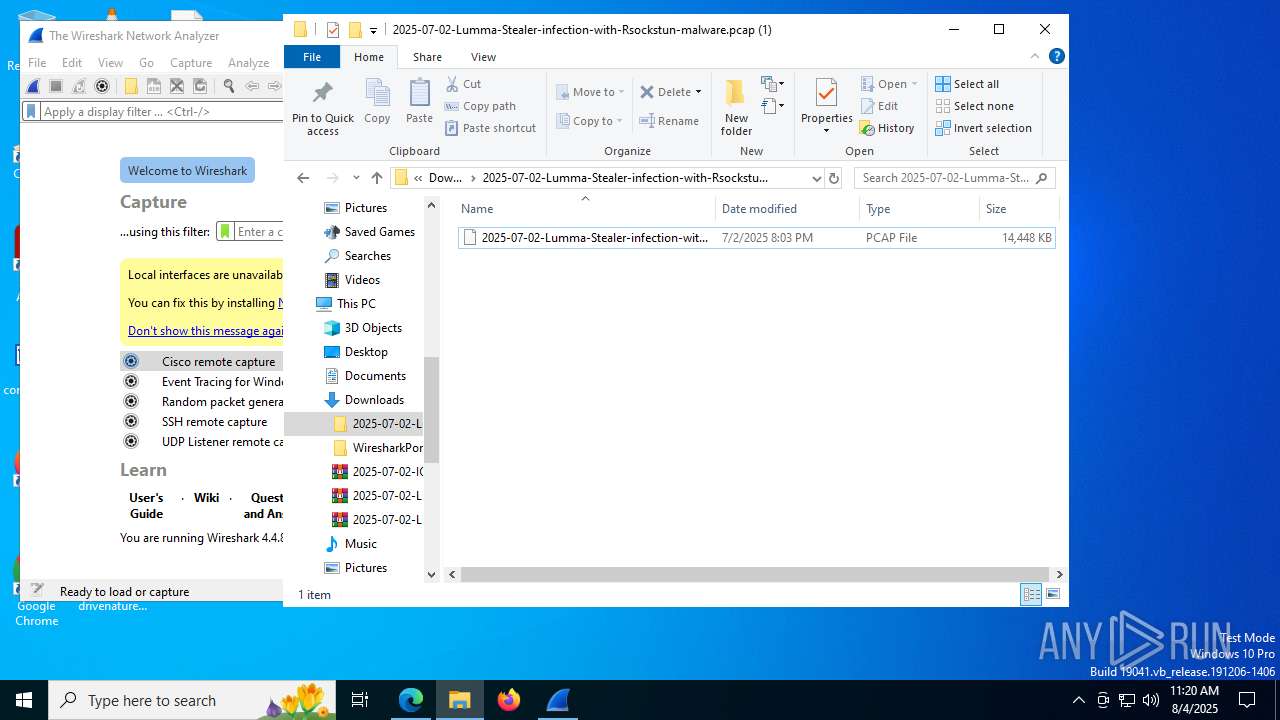Sort by Date modified column

tap(787, 208)
